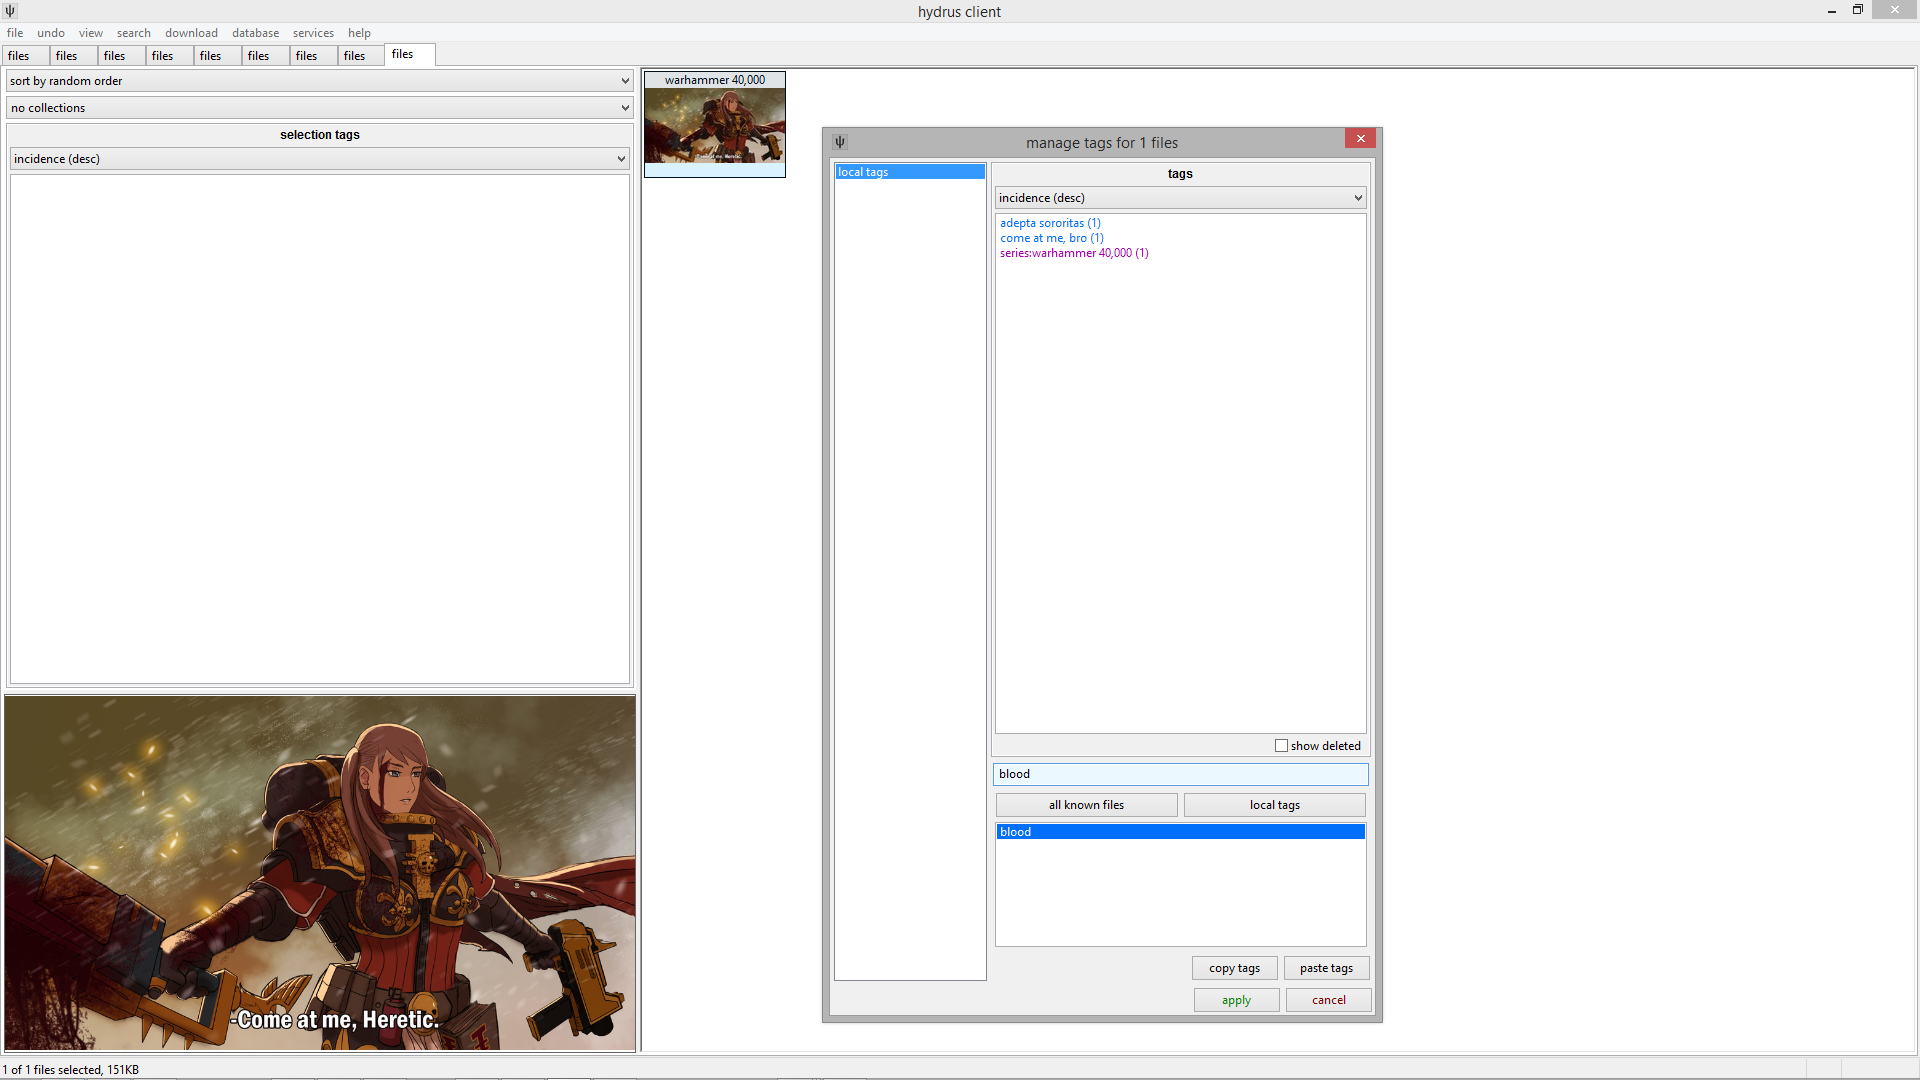Click the services menu in menubar
Viewport: 1920px width, 1080px height.
(313, 33)
